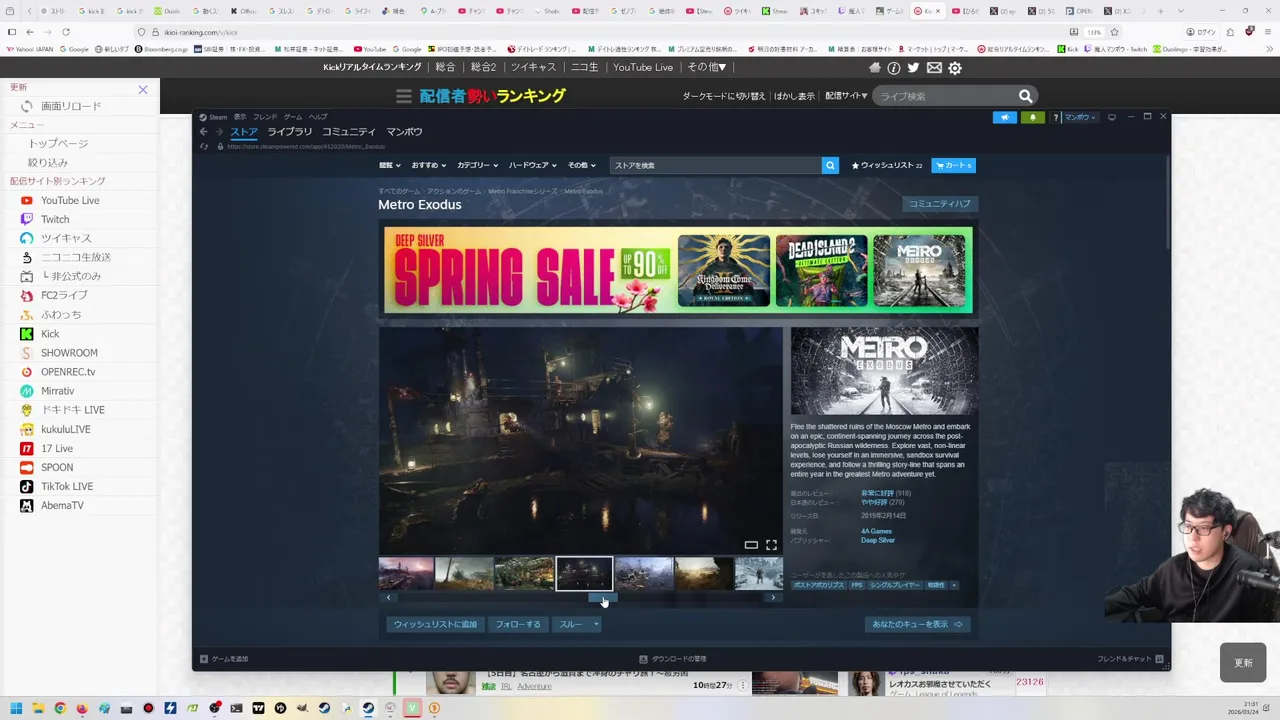Click screenshot strip scrollbar handle

click(602, 597)
